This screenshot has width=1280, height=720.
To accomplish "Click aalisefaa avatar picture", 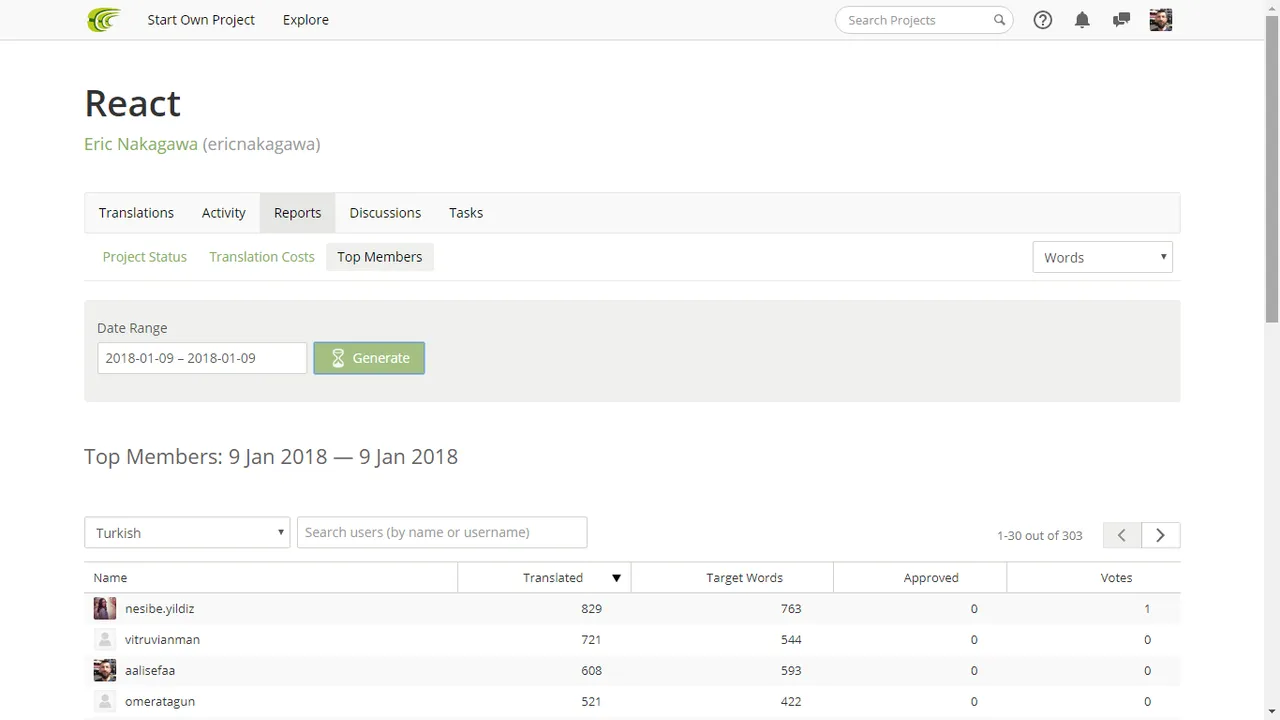I will click(x=105, y=670).
